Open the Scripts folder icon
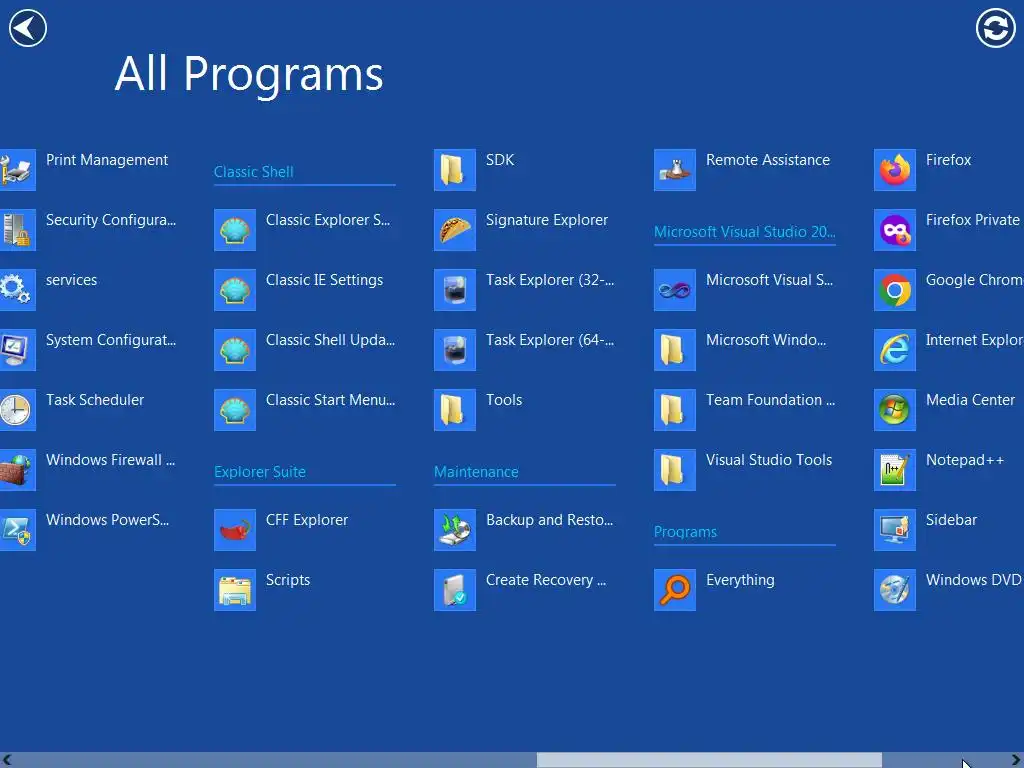 pos(235,590)
